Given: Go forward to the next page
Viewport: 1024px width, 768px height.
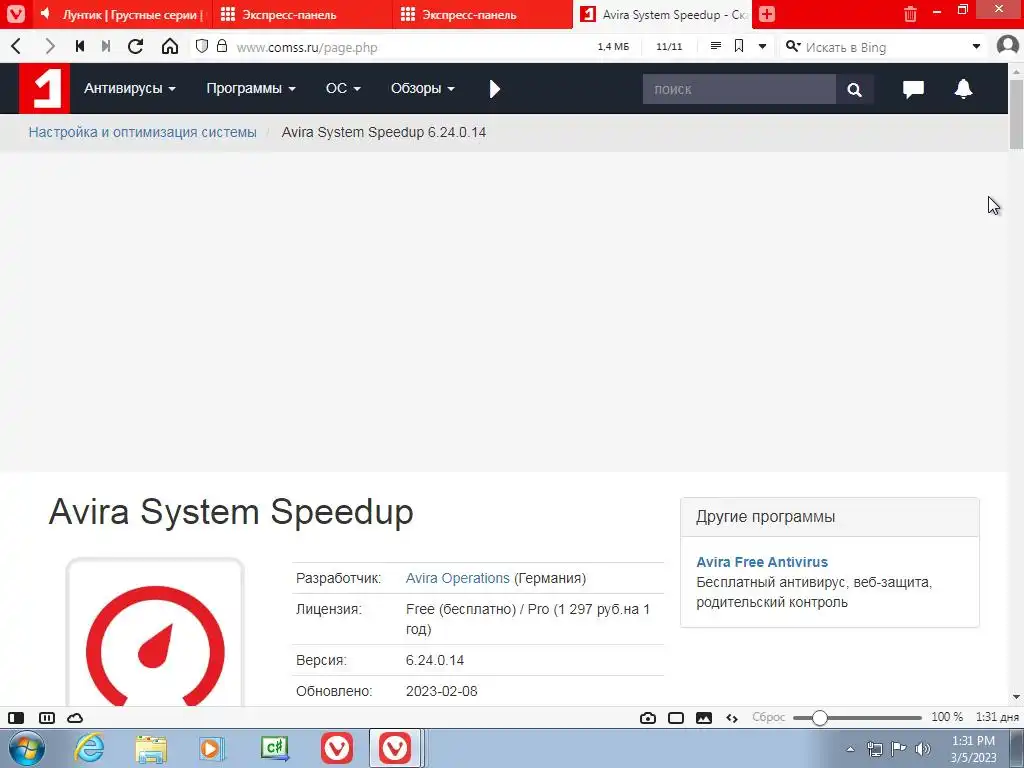Looking at the screenshot, I should (x=50, y=46).
